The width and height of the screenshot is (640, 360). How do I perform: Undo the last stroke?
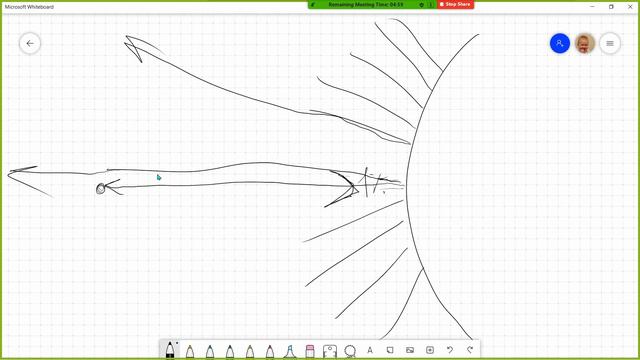tap(450, 350)
